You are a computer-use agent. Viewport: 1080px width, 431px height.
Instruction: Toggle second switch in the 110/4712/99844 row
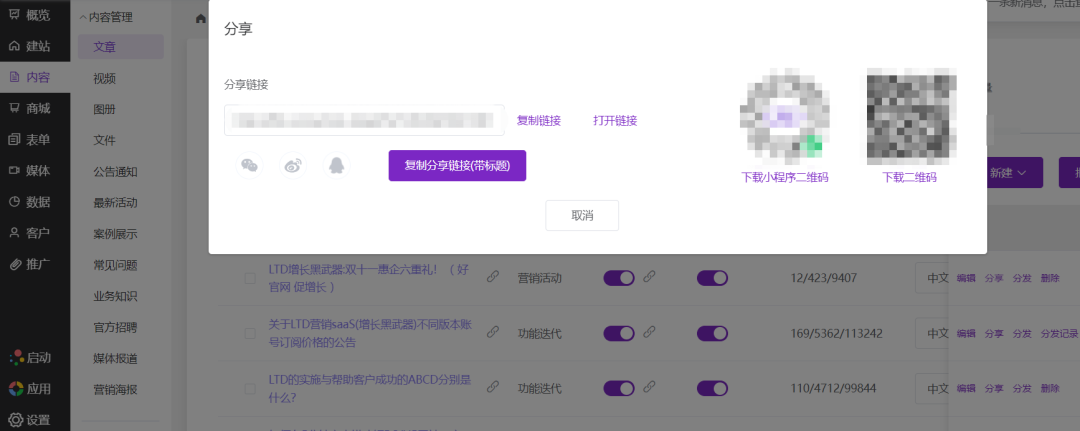point(712,388)
